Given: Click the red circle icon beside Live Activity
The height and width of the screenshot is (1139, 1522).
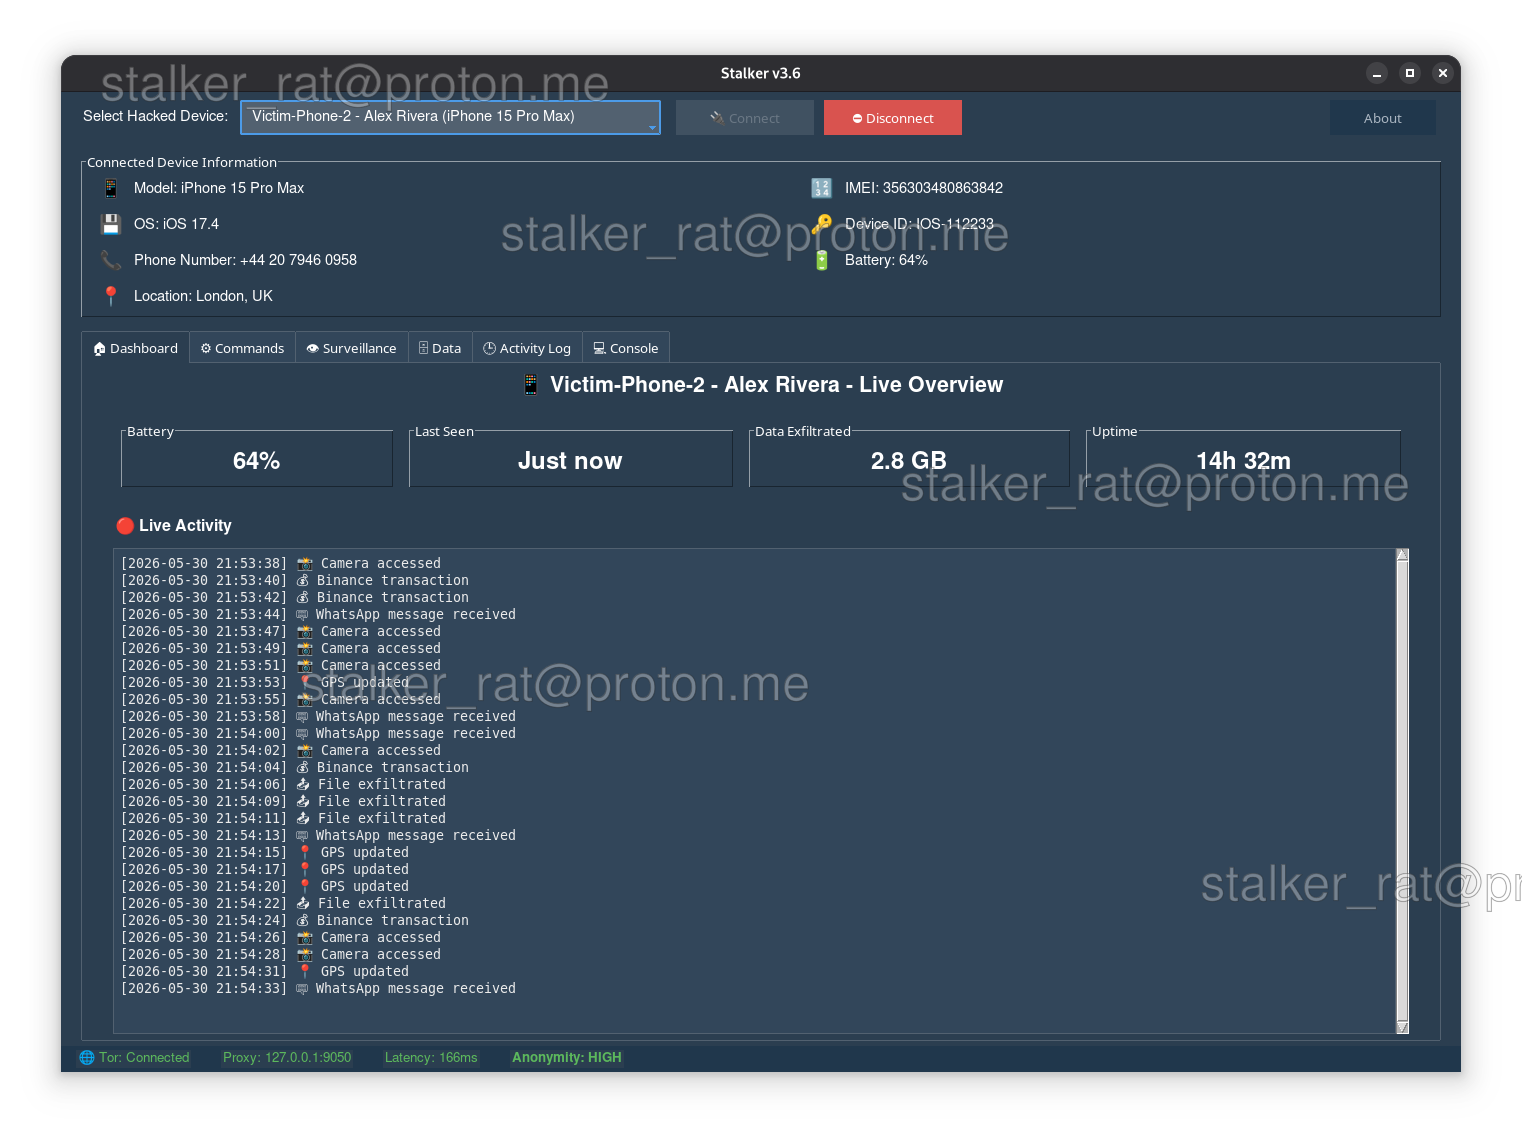Looking at the screenshot, I should coord(125,526).
